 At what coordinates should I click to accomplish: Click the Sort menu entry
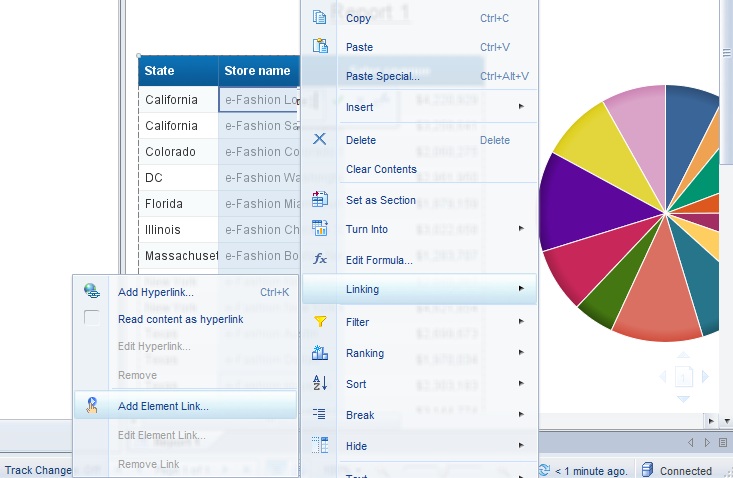click(x=420, y=384)
